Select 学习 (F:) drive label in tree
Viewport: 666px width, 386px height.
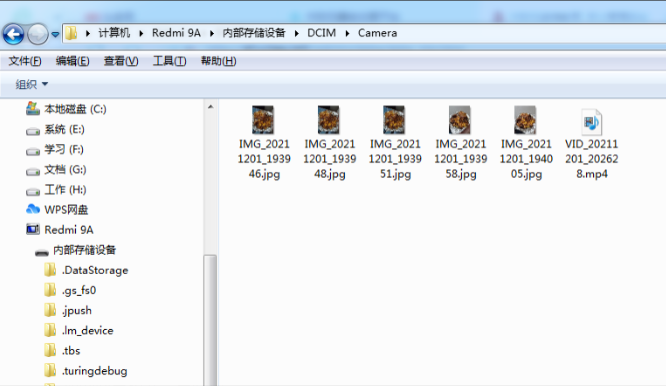point(64,149)
